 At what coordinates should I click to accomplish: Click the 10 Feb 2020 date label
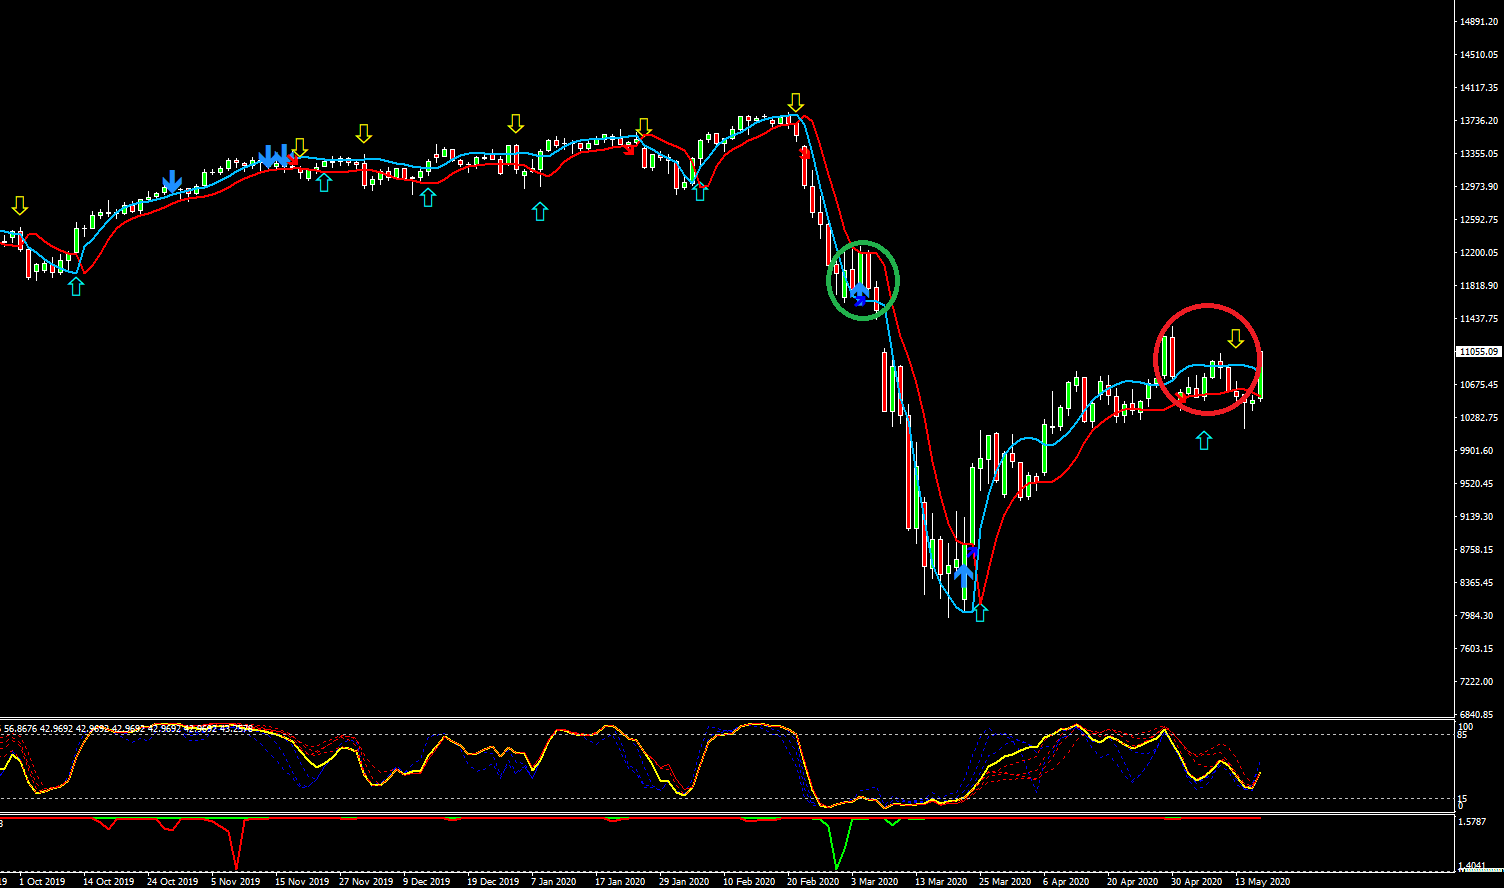tap(748, 882)
